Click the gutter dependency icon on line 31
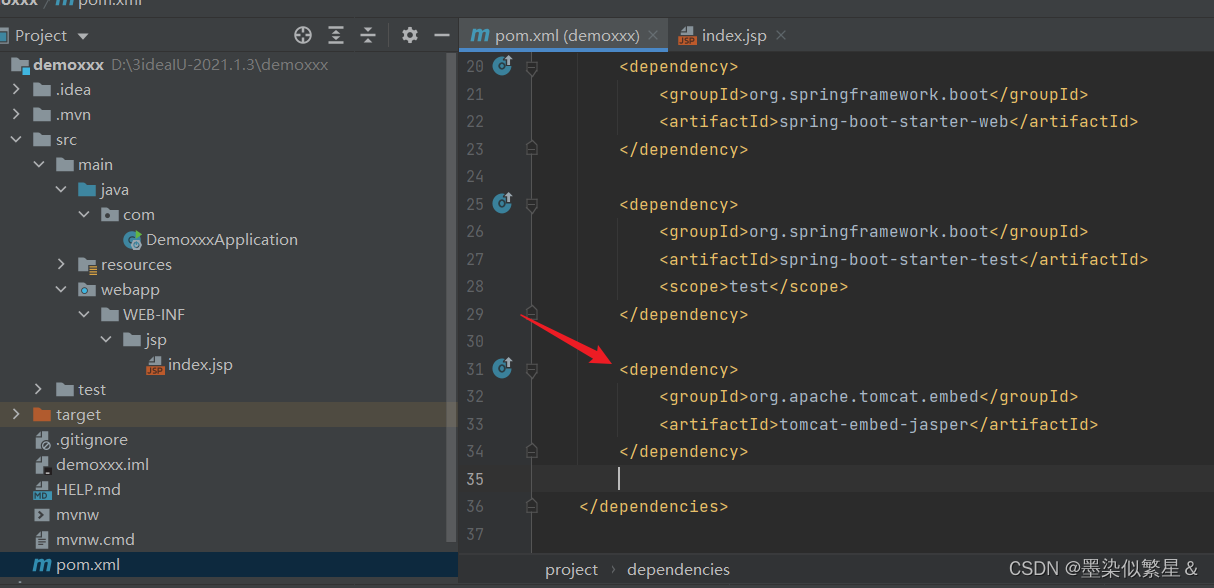 502,368
